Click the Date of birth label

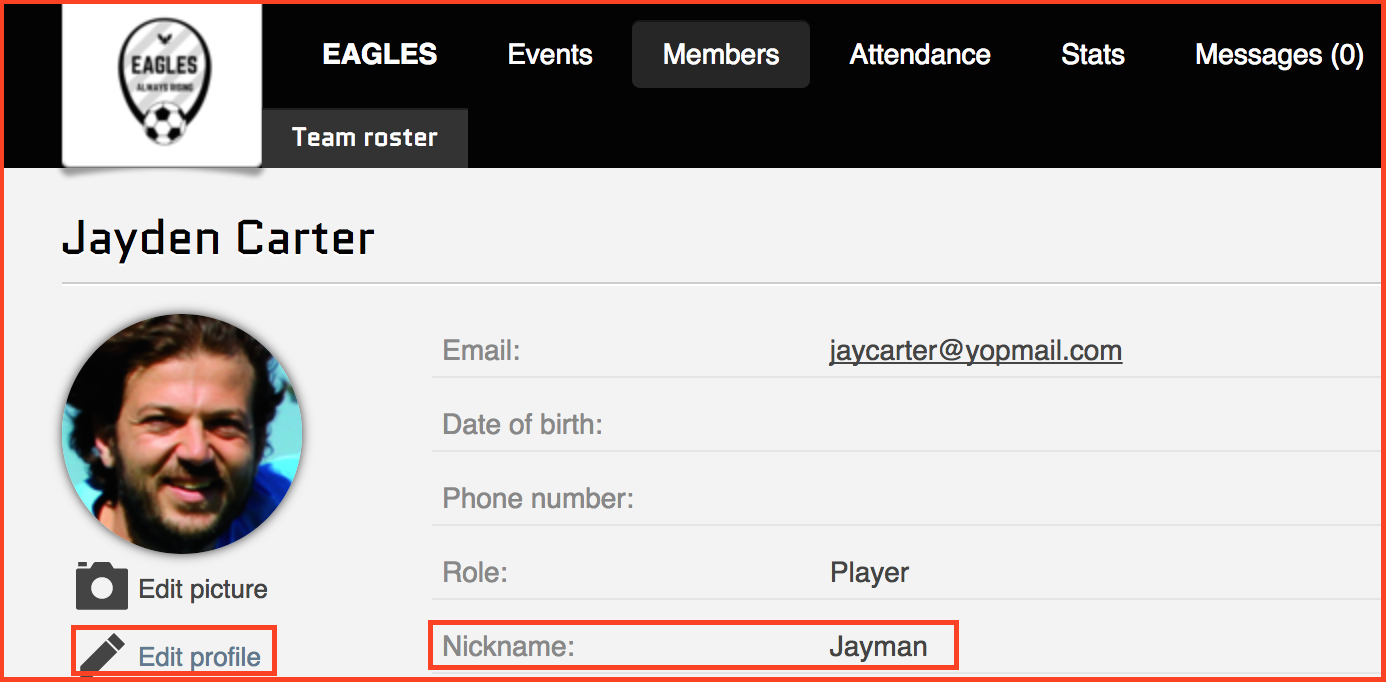point(522,425)
